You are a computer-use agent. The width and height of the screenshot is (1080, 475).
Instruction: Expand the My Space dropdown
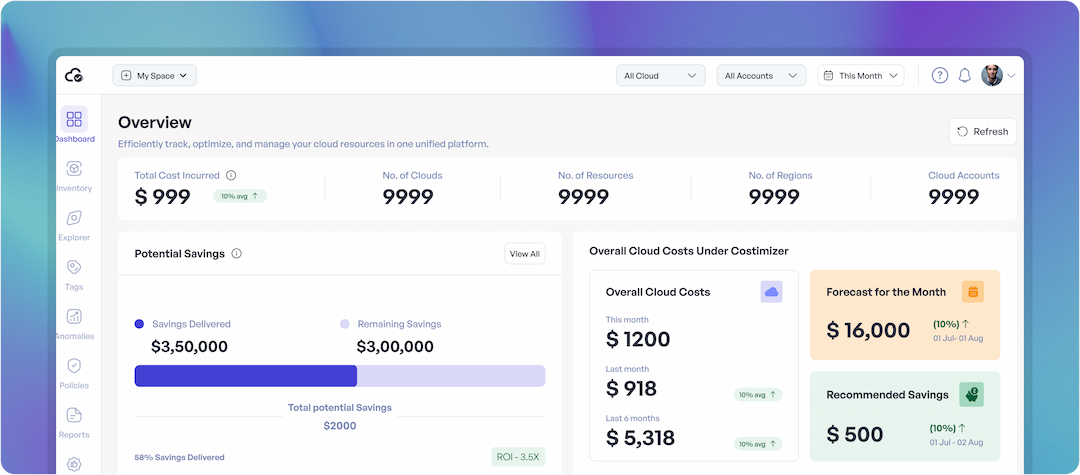[154, 76]
